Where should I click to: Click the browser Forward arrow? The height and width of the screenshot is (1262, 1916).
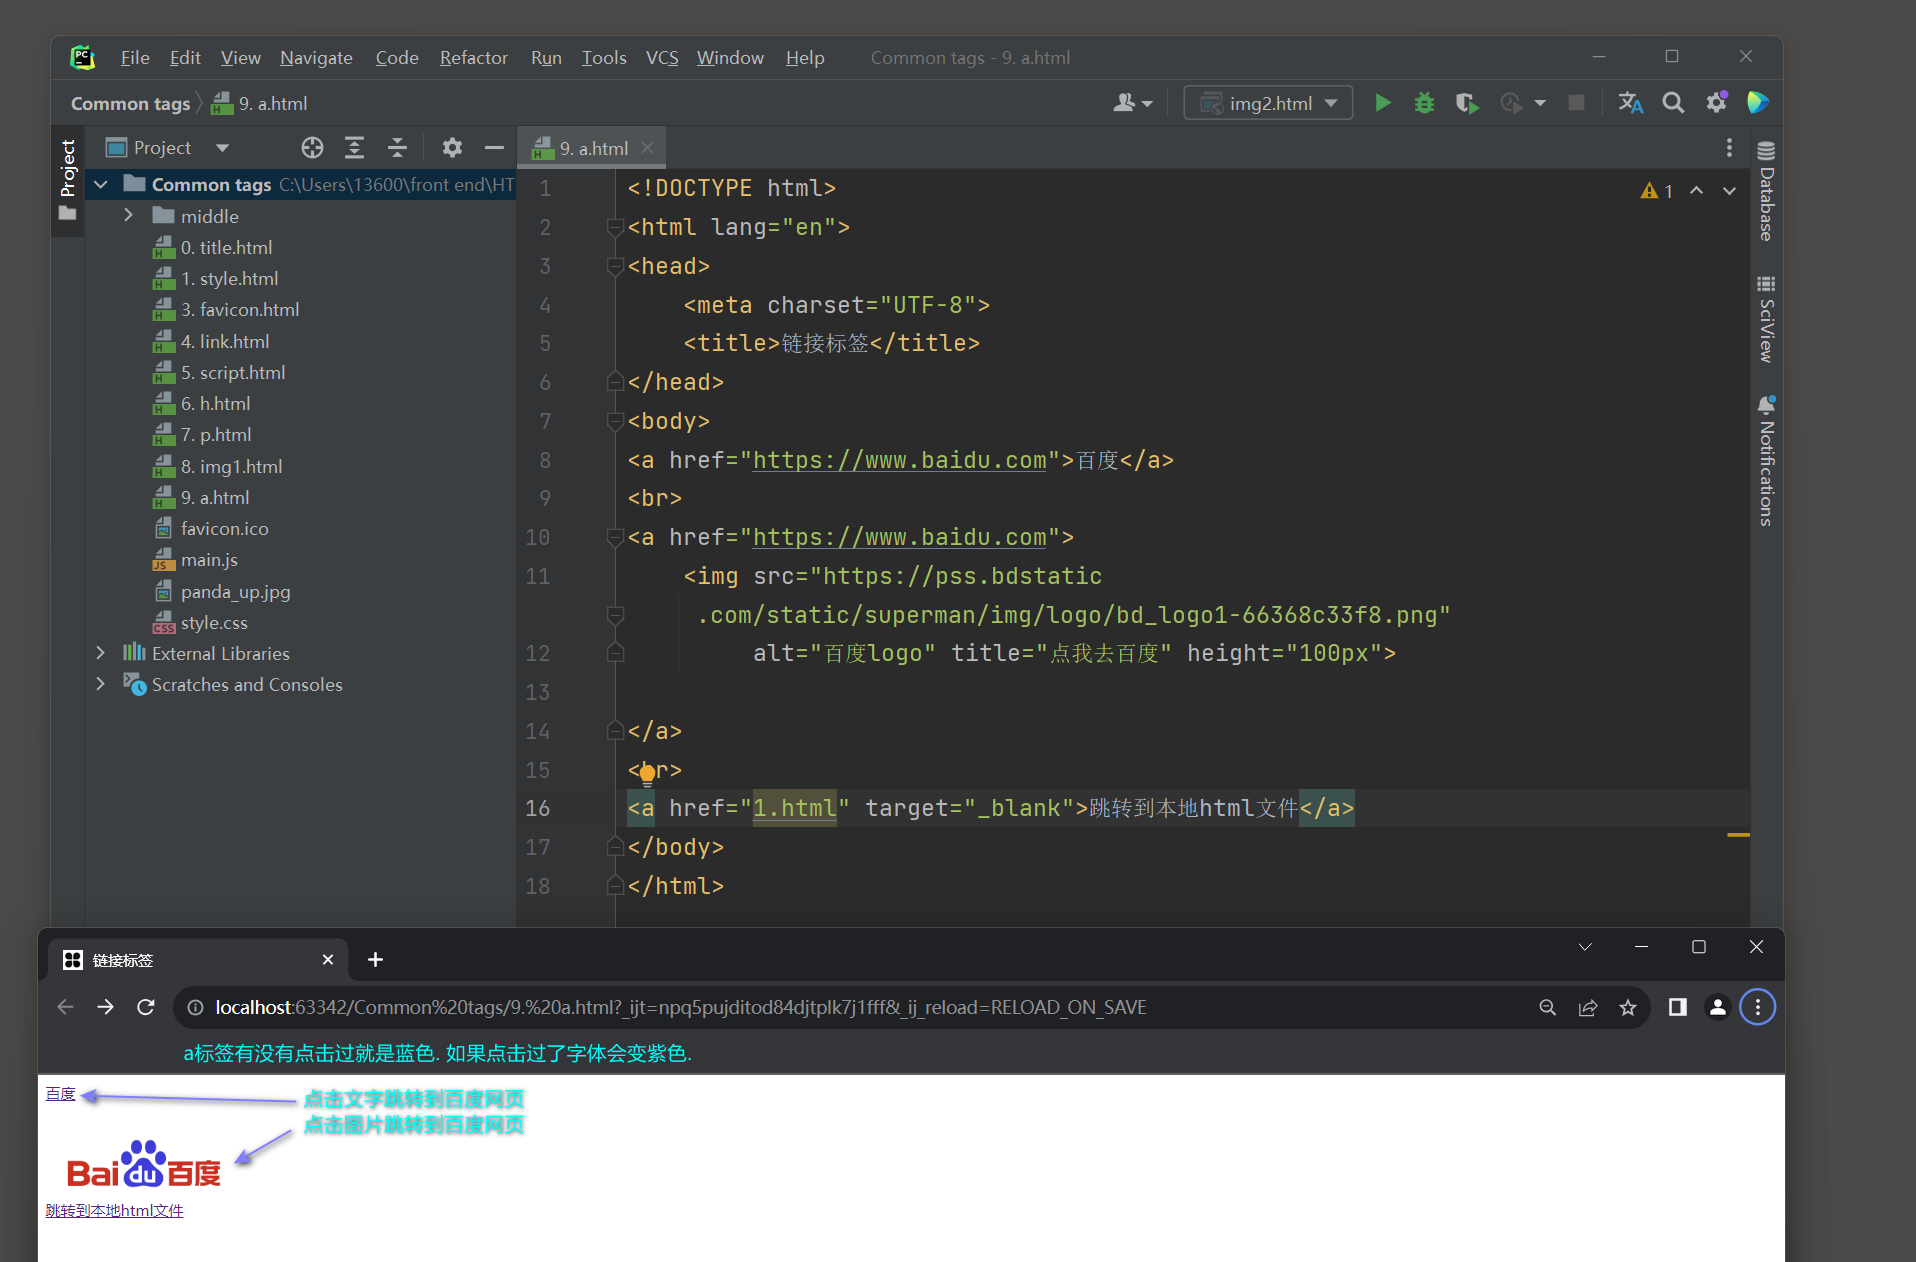(105, 1007)
